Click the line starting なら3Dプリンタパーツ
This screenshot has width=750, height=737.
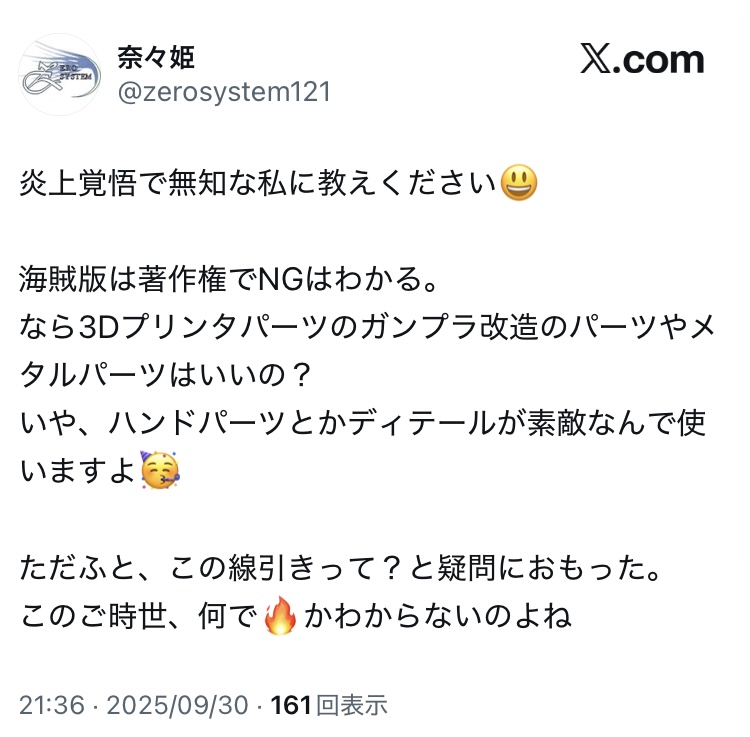367,327
